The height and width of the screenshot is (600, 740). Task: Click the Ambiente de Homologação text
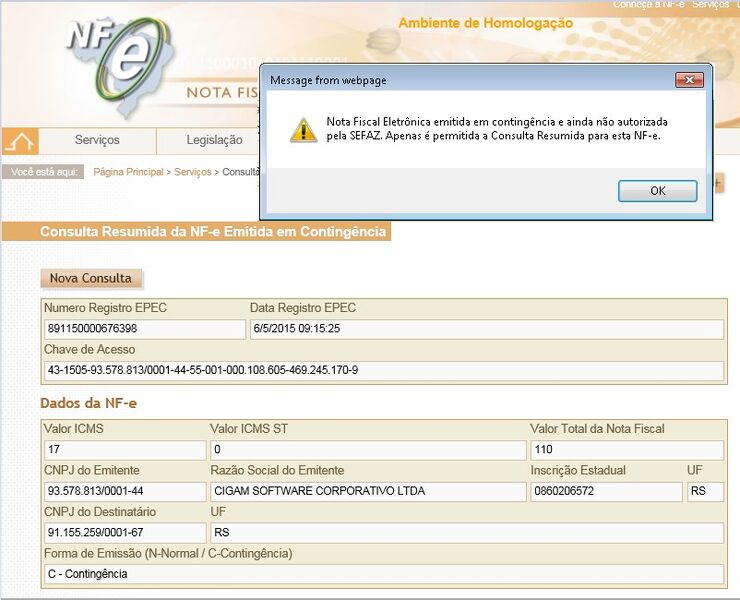486,23
